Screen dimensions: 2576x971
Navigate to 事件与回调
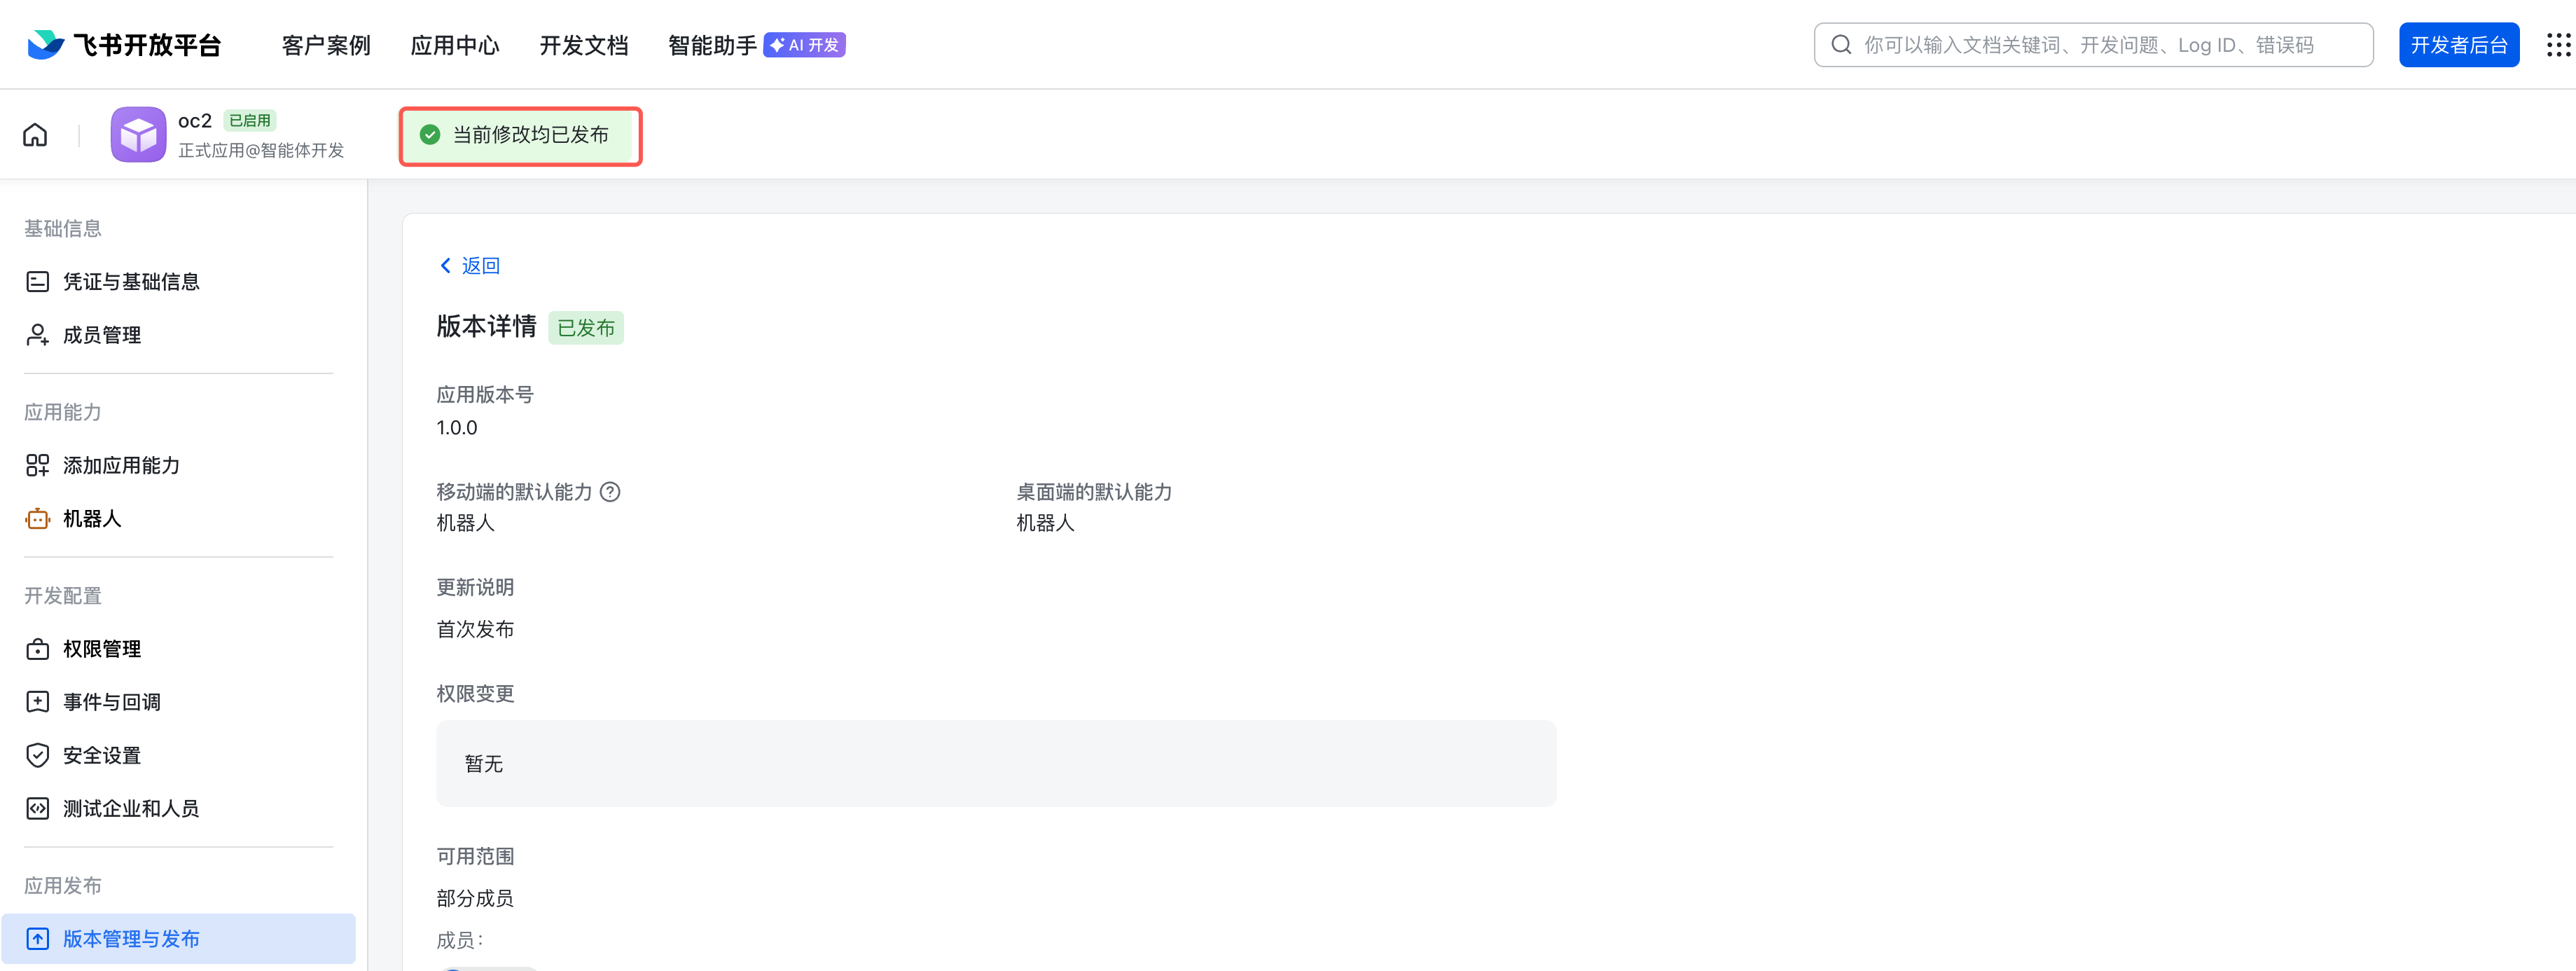point(111,702)
